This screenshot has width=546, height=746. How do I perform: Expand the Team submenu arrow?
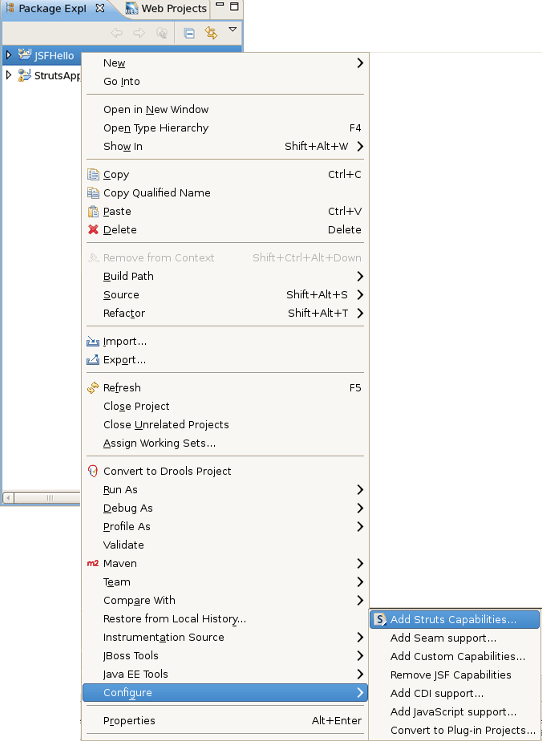360,582
